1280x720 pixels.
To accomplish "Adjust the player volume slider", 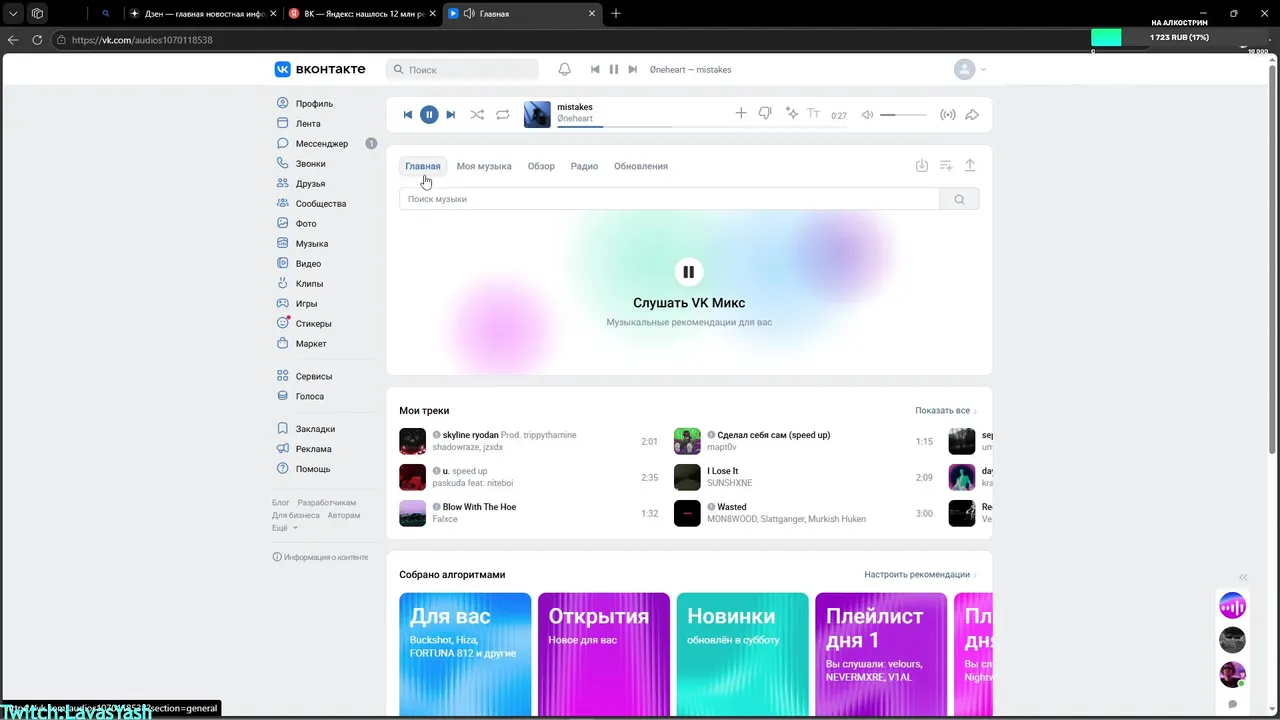I will click(x=903, y=115).
